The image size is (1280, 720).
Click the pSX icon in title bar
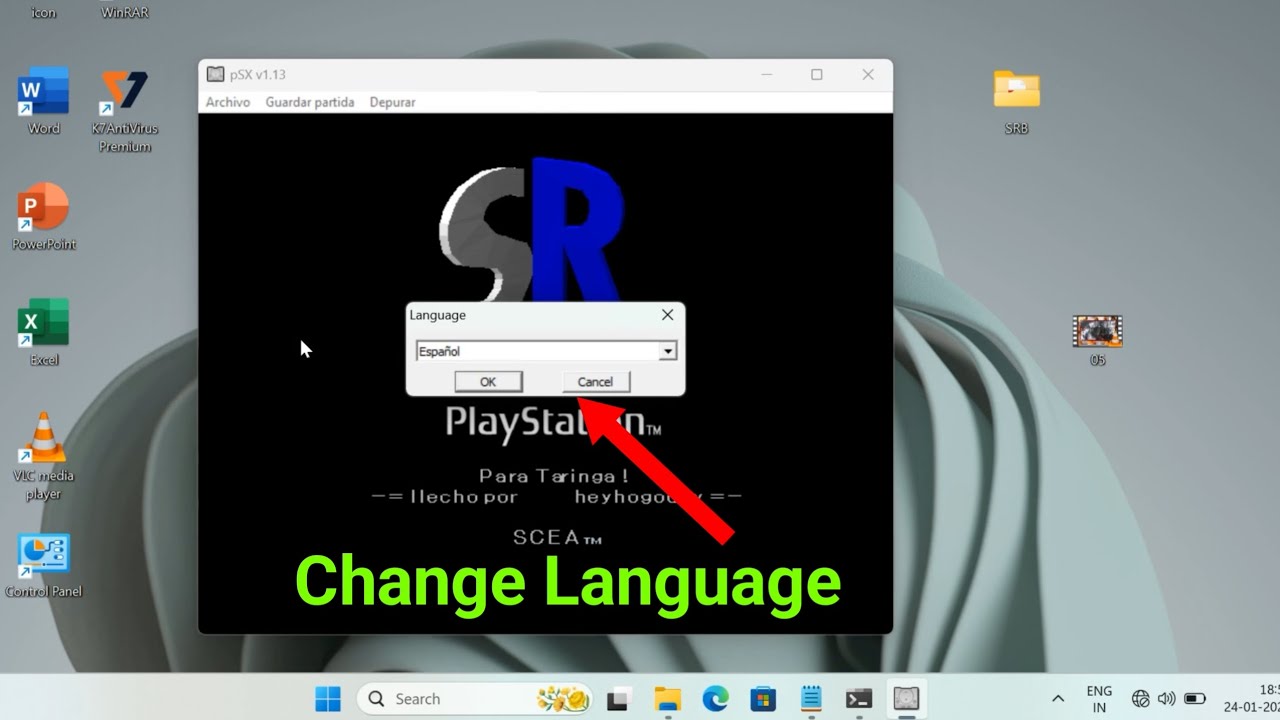[x=216, y=74]
